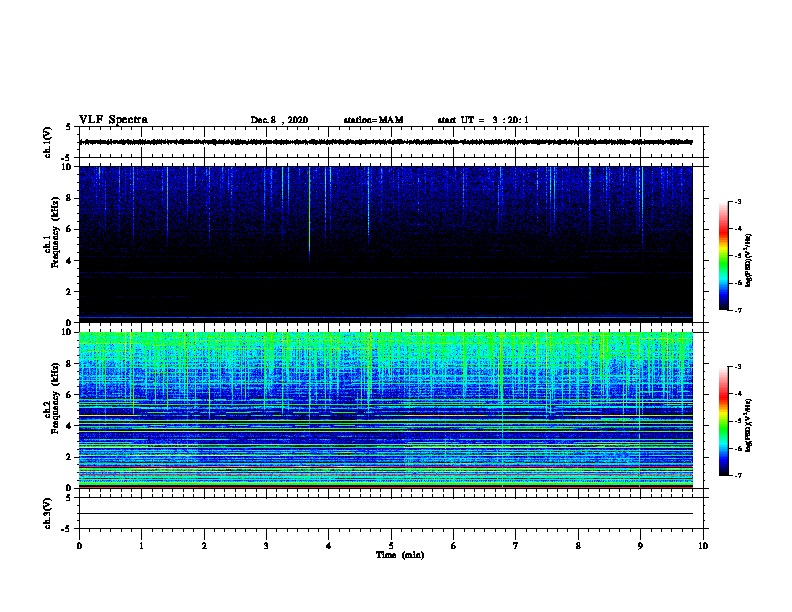Click time axis tick label "3"

(266, 546)
